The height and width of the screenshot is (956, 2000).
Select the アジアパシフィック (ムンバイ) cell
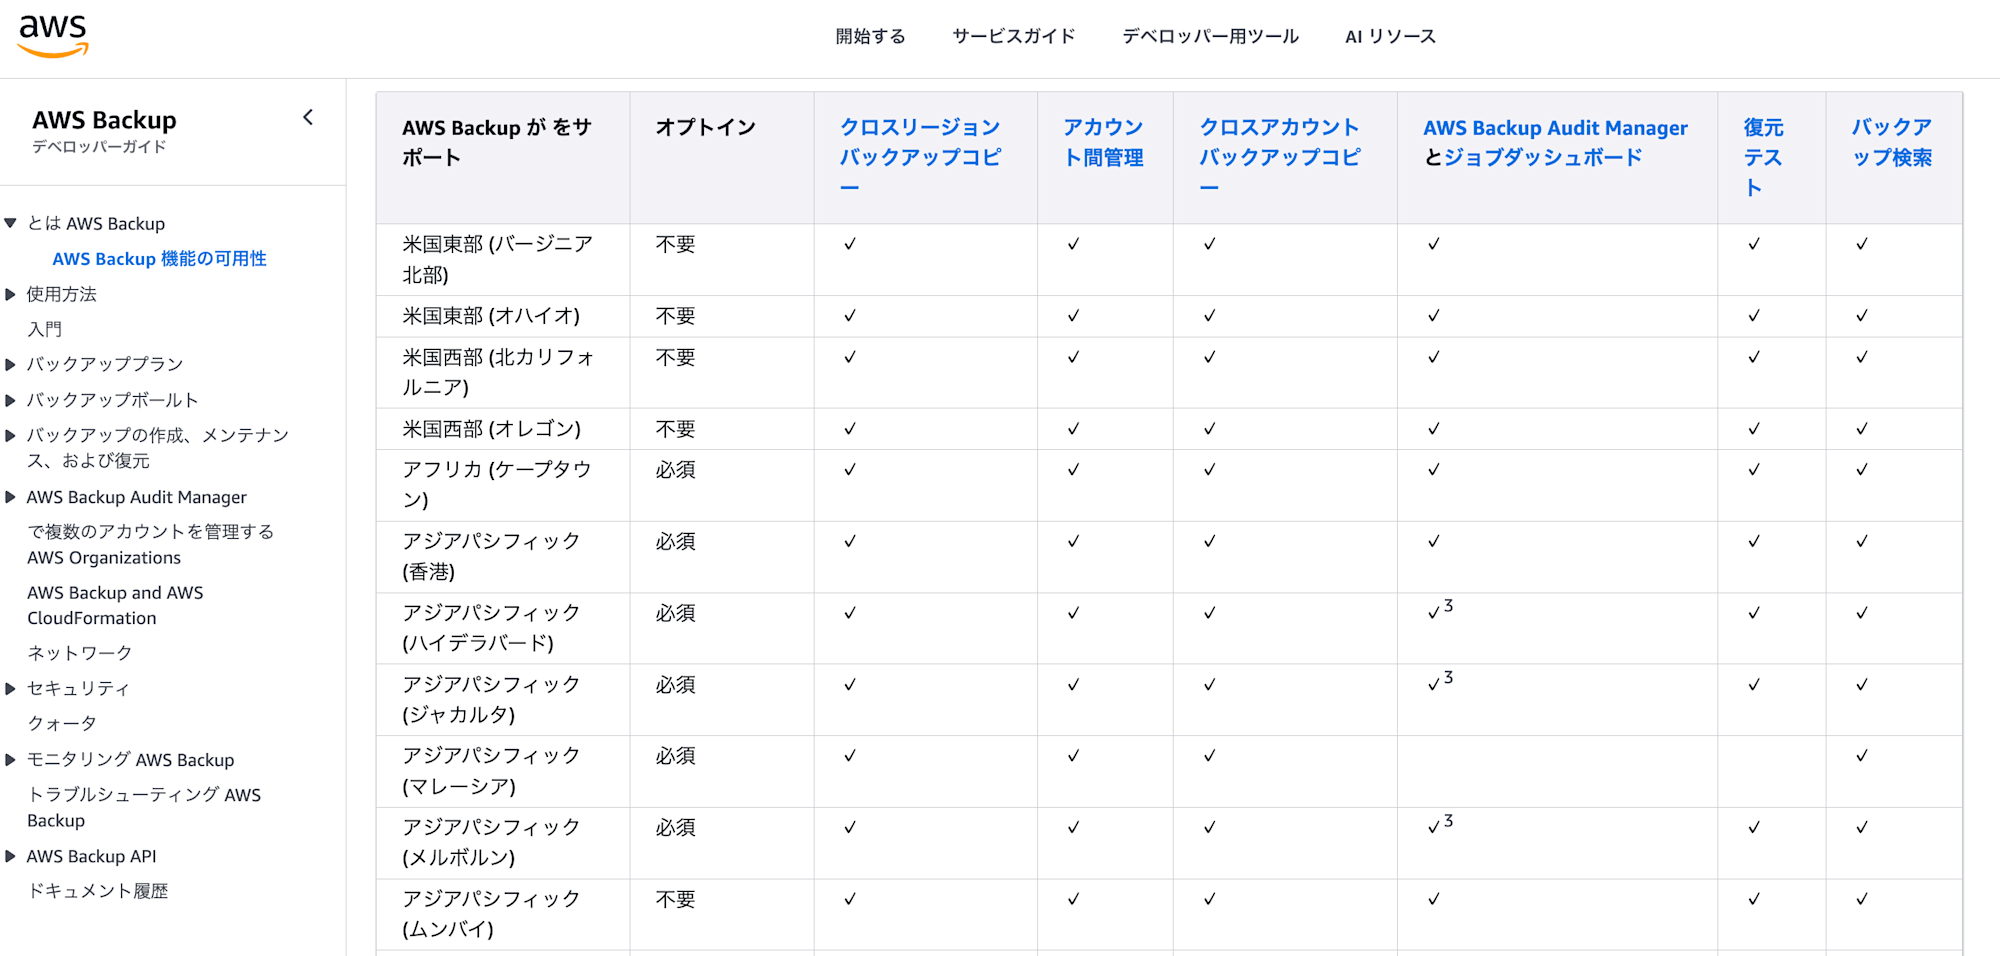[502, 914]
